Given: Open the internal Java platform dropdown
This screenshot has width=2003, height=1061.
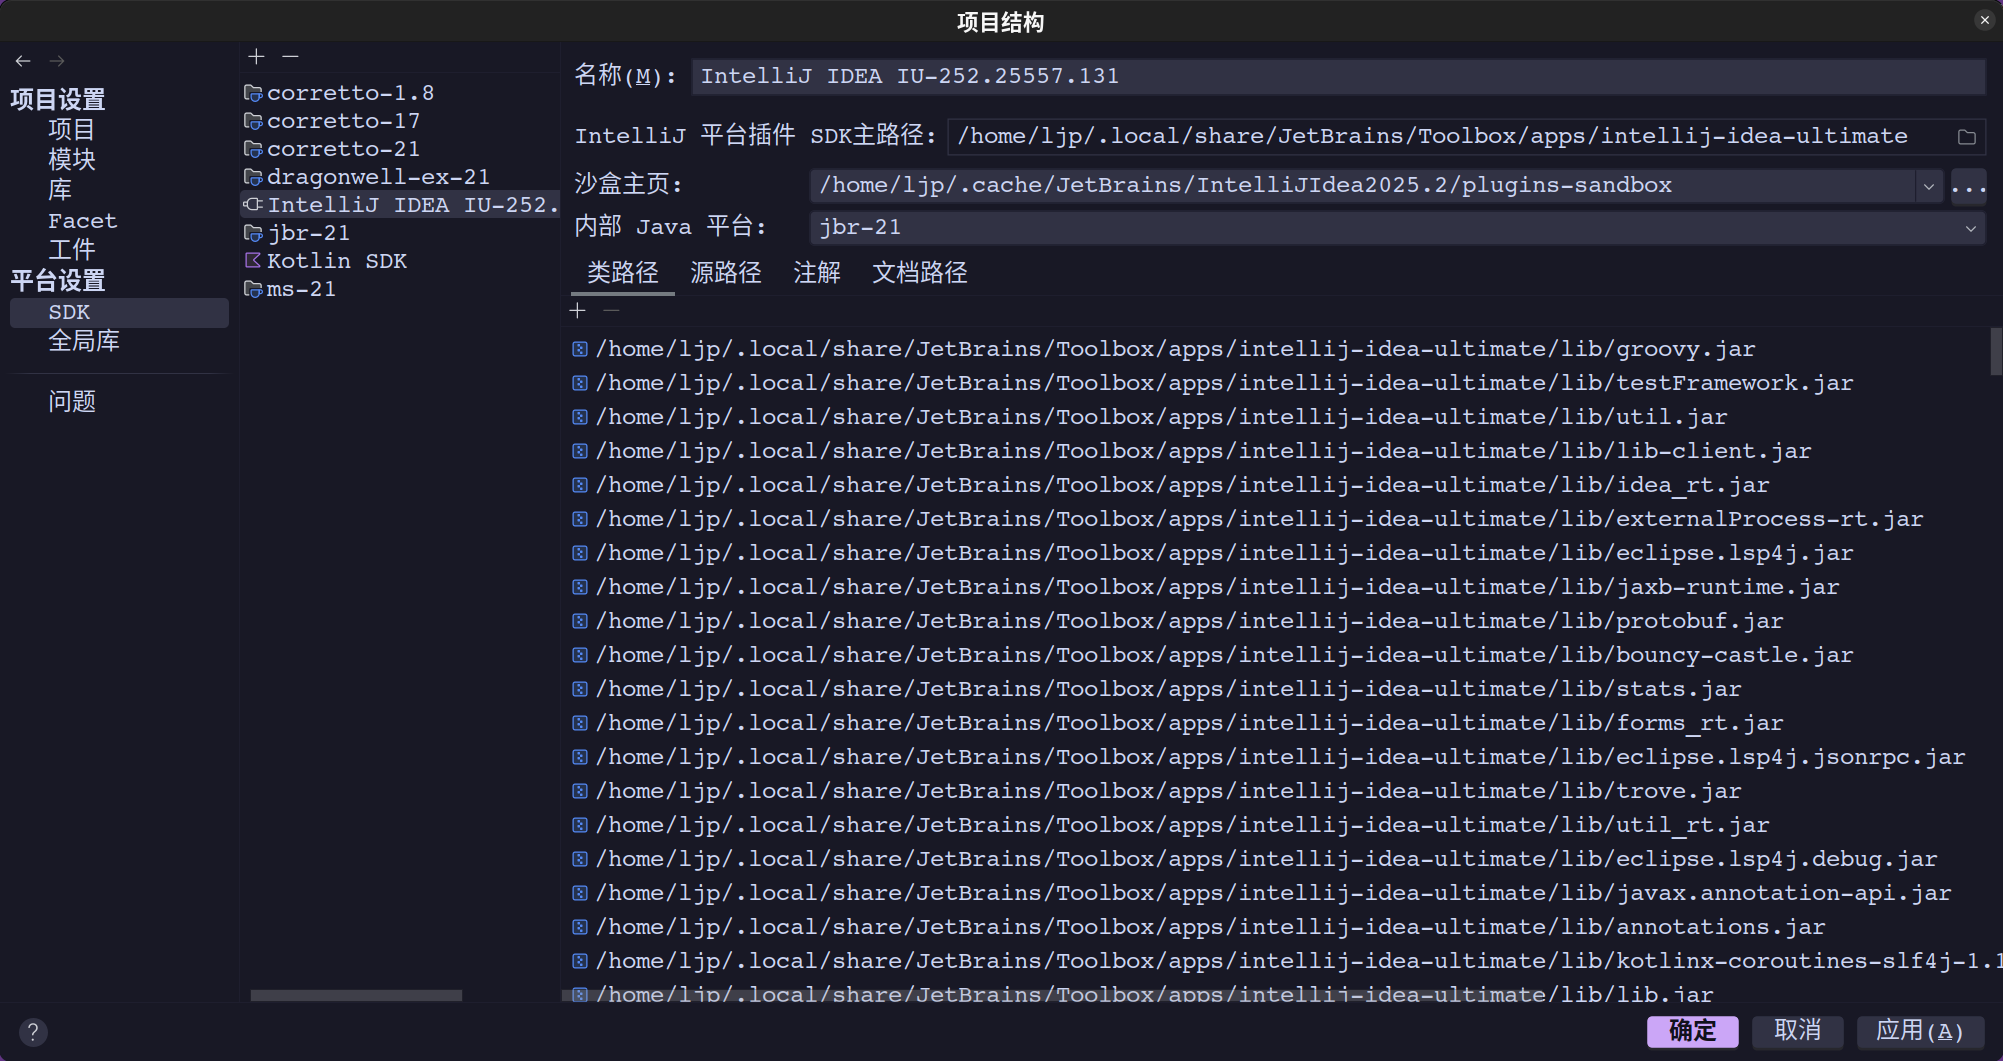Looking at the screenshot, I should [1969, 228].
